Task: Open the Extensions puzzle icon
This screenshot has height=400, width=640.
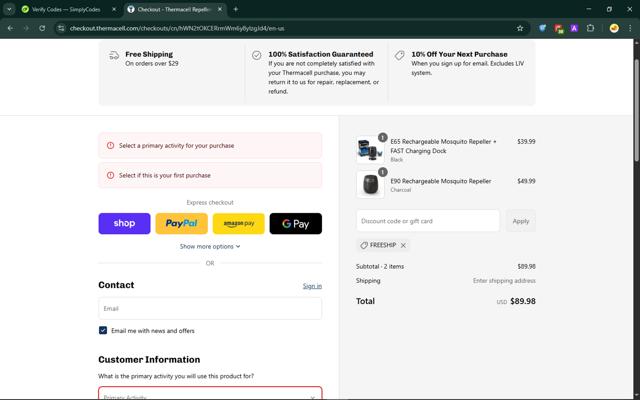Action: (x=590, y=28)
